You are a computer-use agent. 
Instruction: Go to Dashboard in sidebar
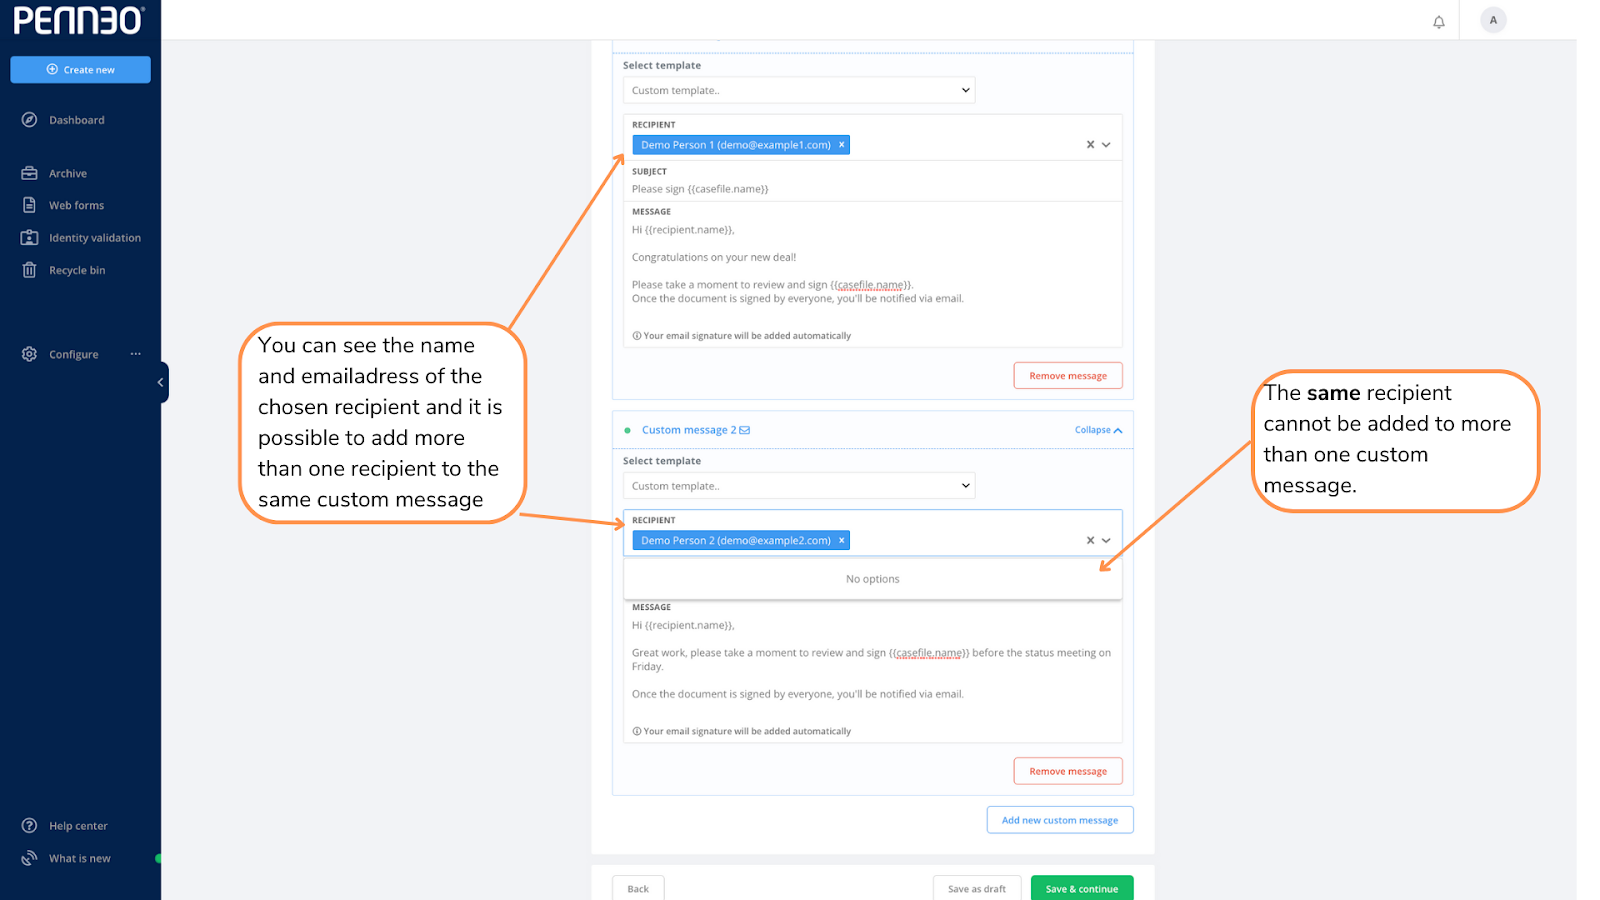click(76, 120)
